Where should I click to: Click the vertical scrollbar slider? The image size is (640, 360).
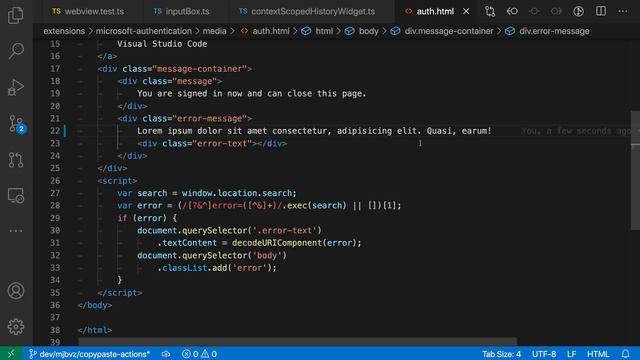[635, 170]
